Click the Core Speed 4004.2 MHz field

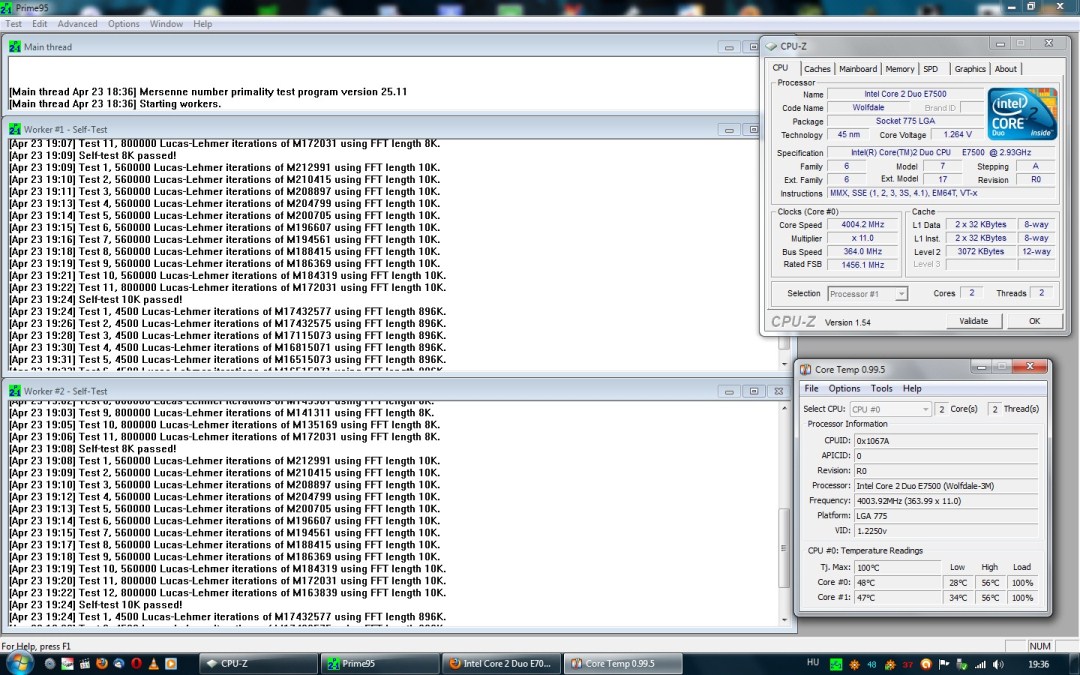tap(862, 225)
